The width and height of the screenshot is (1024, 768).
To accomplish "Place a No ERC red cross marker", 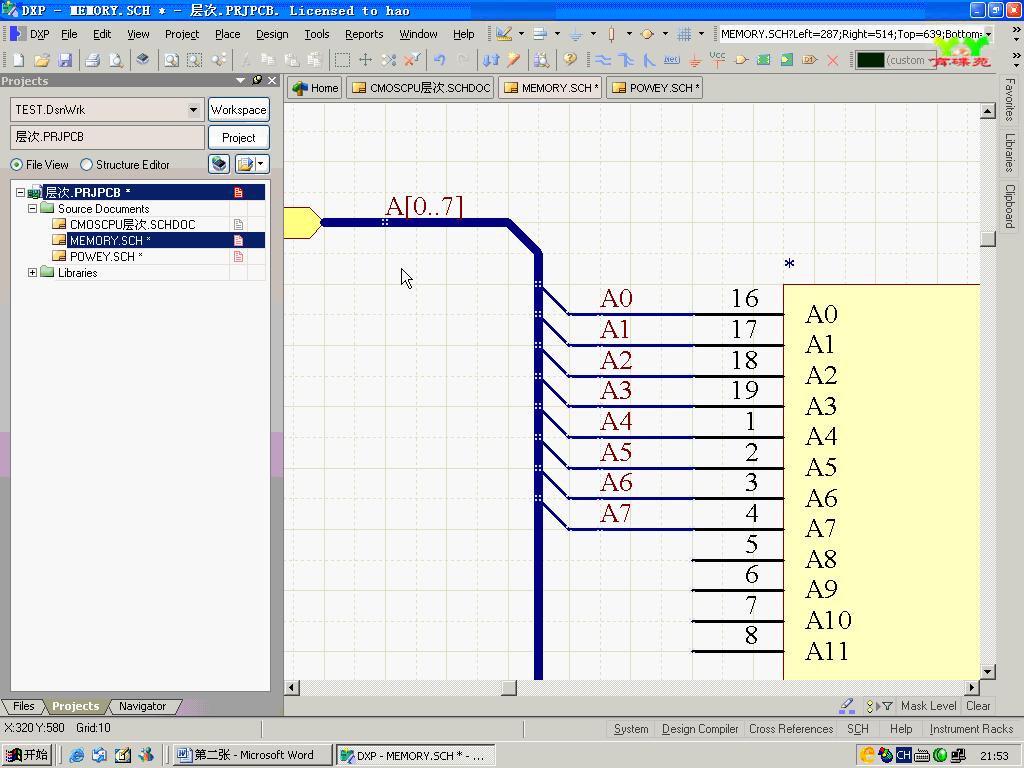I will tap(833, 60).
